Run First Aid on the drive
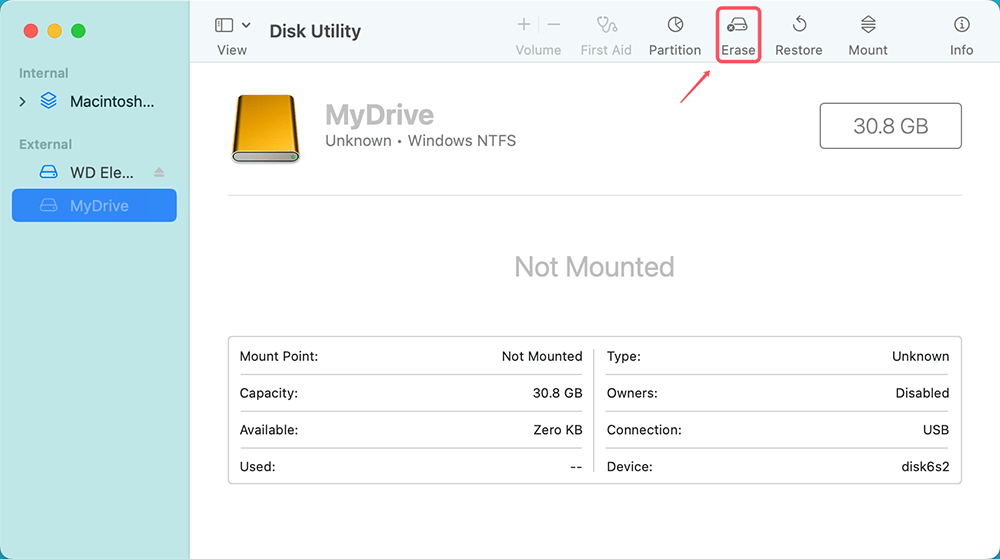The width and height of the screenshot is (1000, 559). (606, 25)
